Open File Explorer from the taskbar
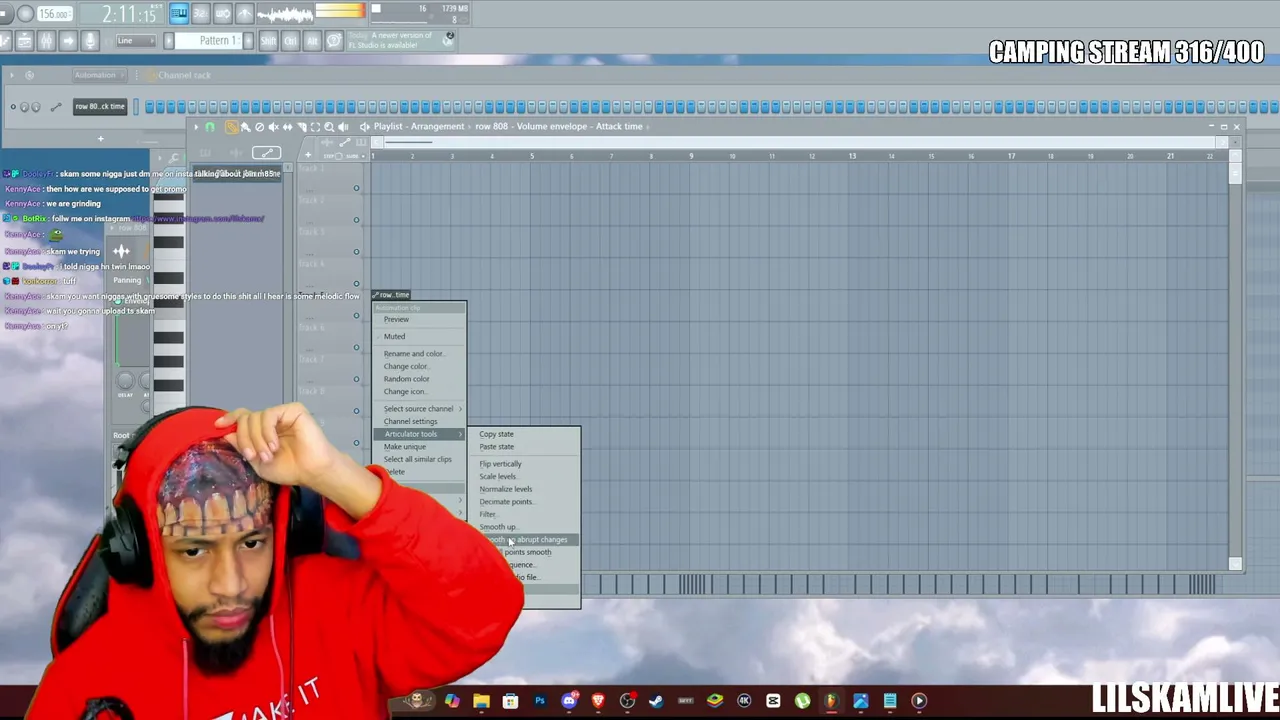 pos(481,701)
